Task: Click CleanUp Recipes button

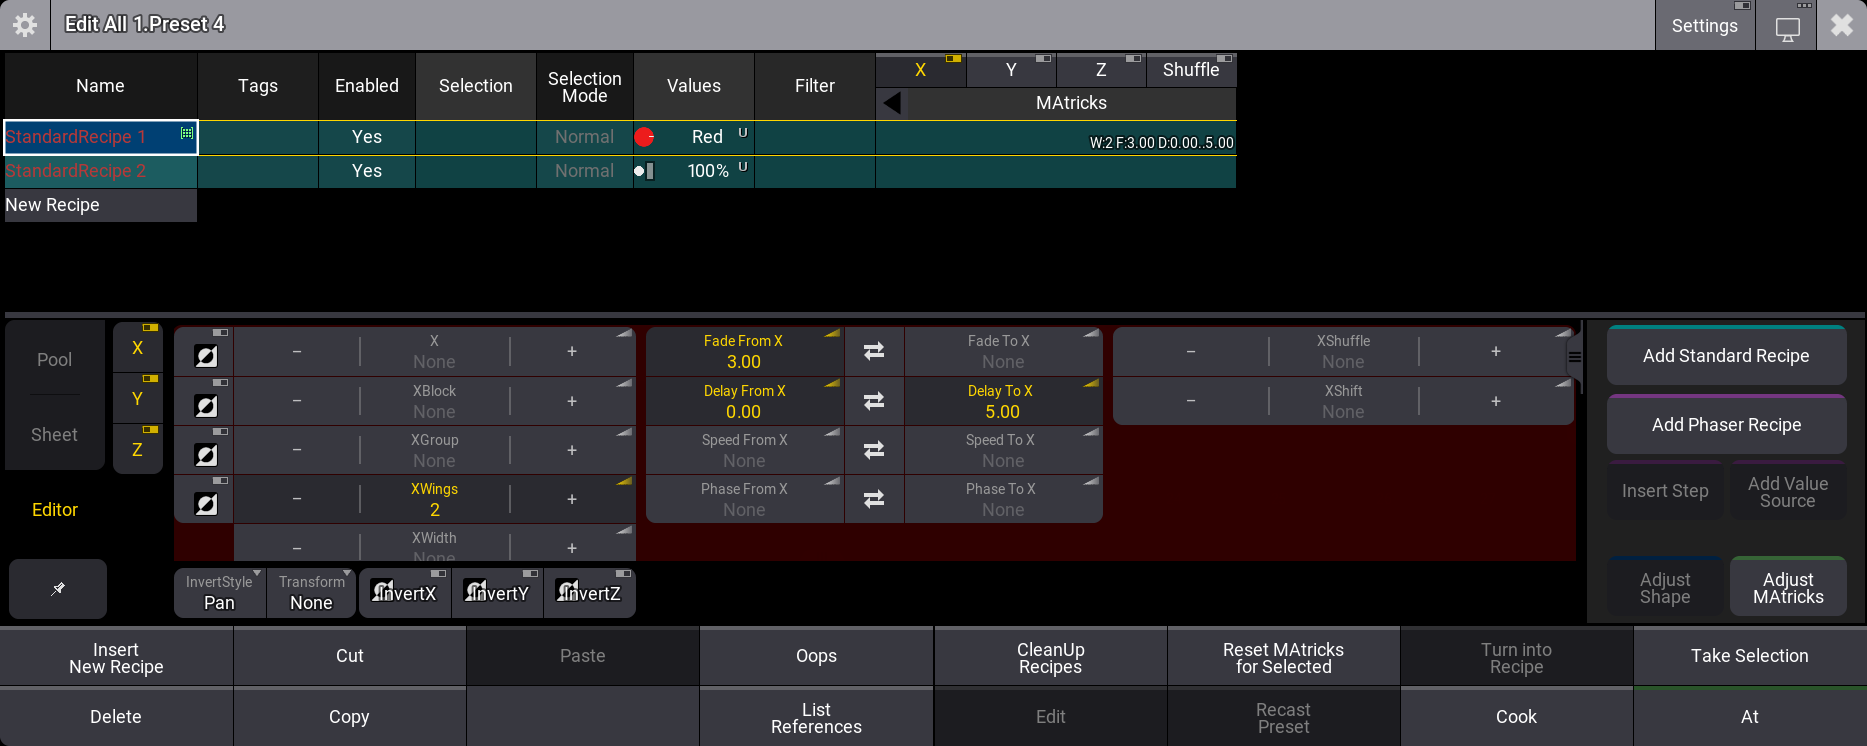Action: (1050, 658)
